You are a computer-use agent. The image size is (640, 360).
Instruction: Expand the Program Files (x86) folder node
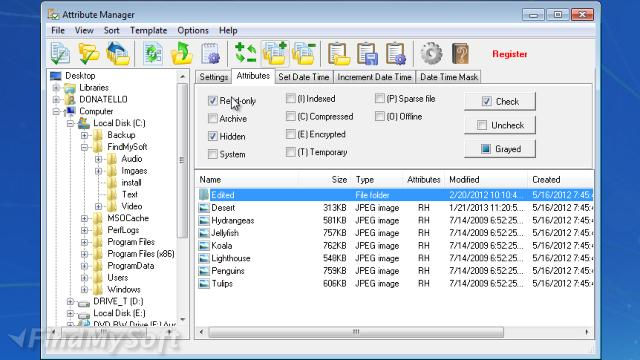point(84,254)
